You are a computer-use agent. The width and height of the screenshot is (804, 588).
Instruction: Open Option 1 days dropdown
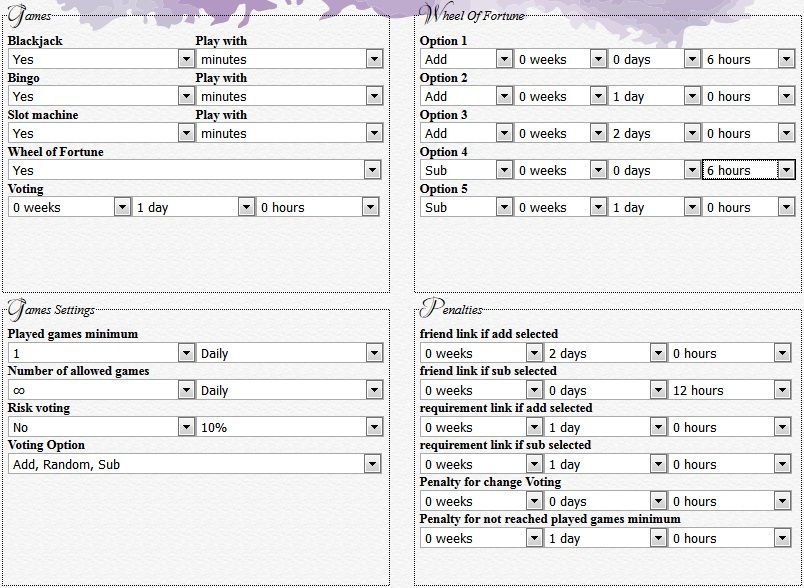(654, 59)
